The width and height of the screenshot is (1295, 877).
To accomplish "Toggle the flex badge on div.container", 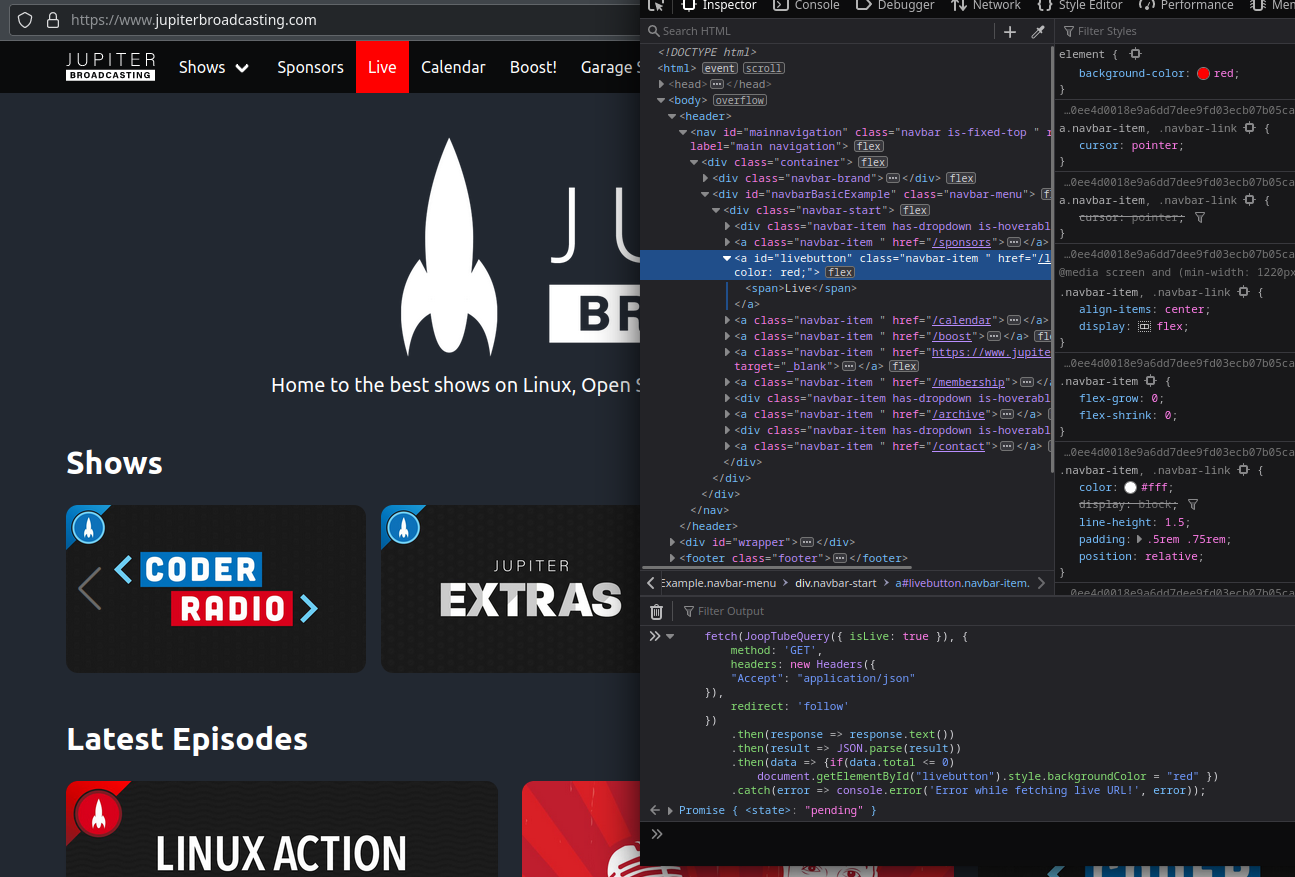I will coord(873,162).
